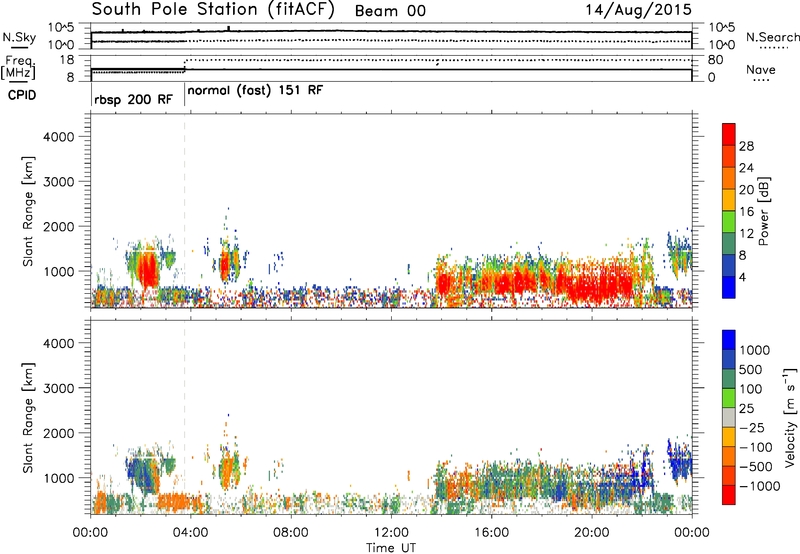Select the normal (fast) 151 RF label
Image resolution: width=800 pixels, height=554 pixels.
pos(255,91)
